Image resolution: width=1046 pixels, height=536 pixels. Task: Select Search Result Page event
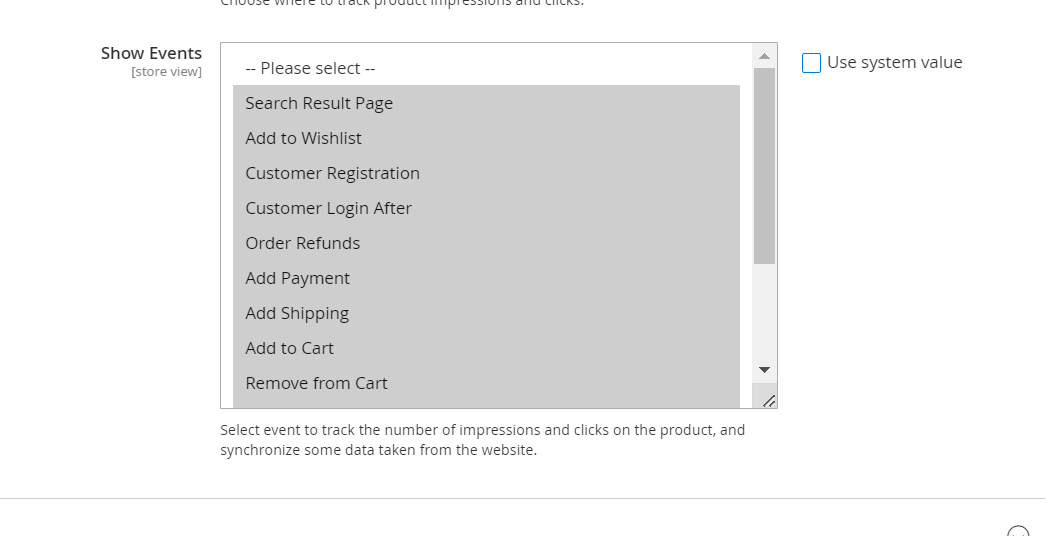coord(319,103)
